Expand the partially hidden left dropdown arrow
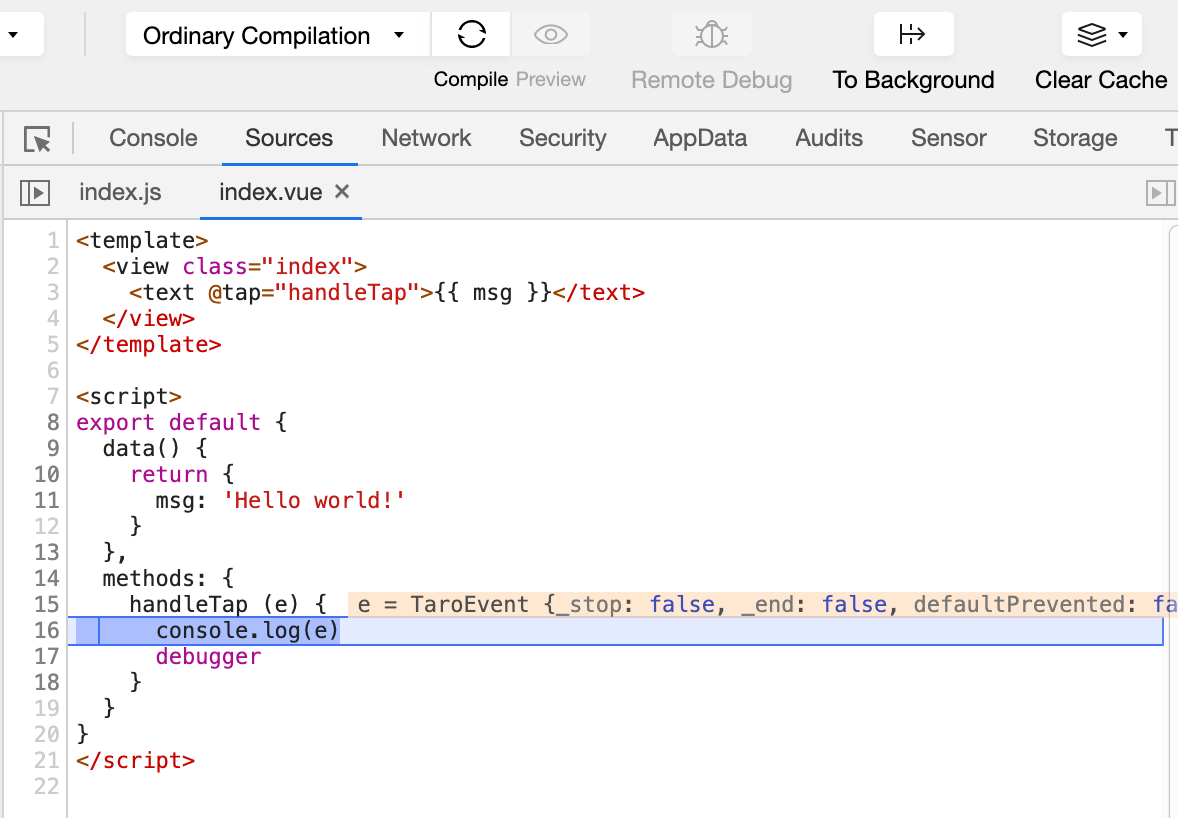 tap(13, 35)
